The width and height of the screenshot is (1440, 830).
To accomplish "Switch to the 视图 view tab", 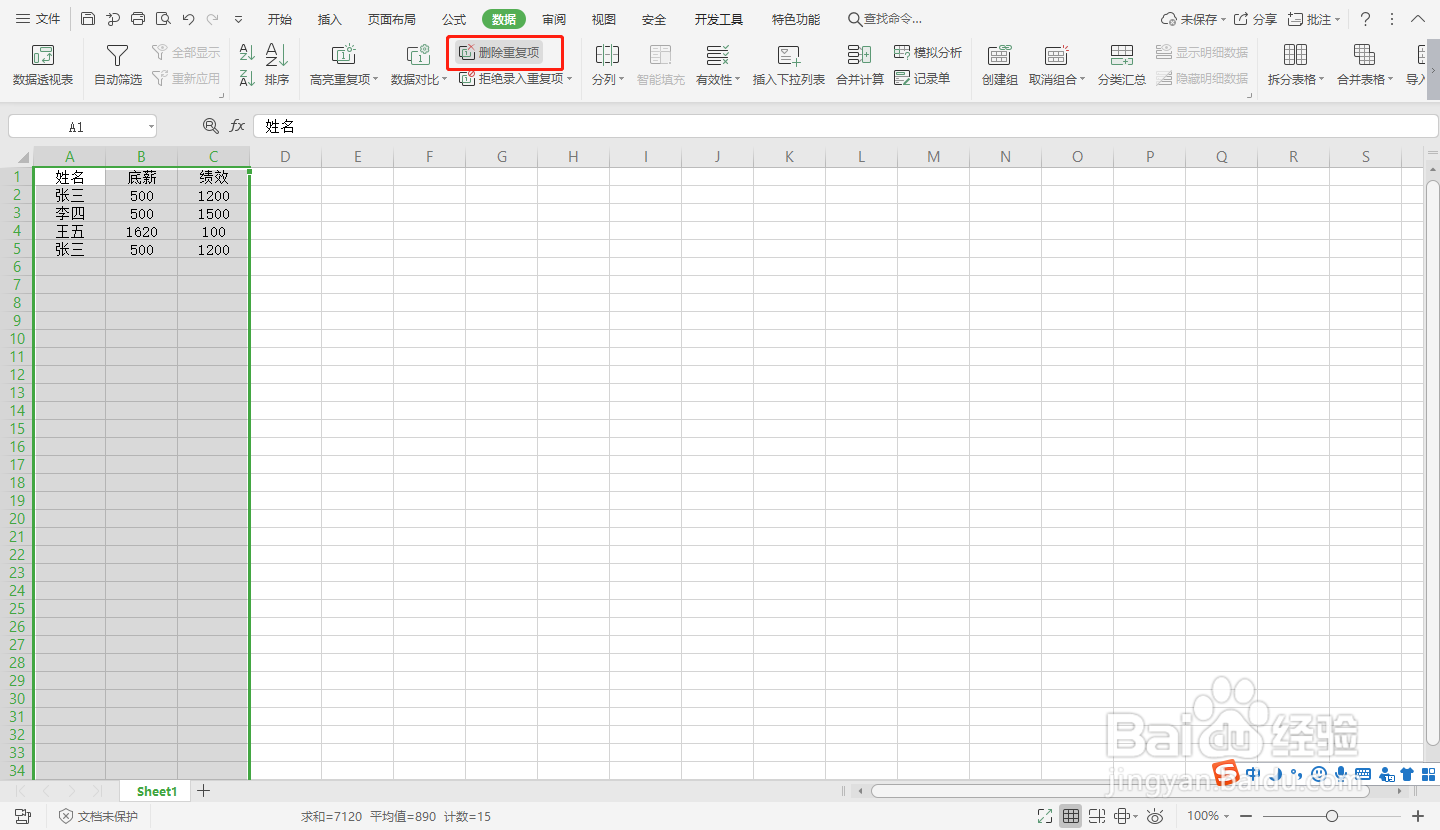I will coord(604,19).
